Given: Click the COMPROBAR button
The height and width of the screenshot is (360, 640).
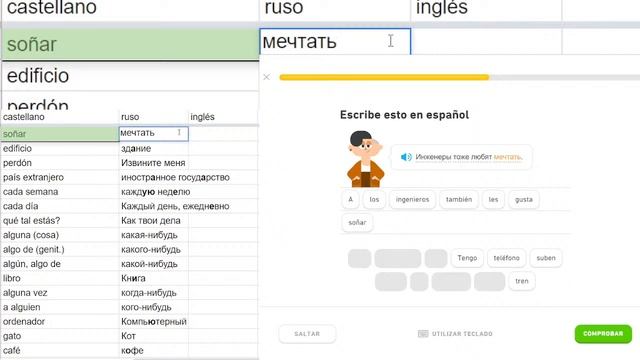Looking at the screenshot, I should coord(603,334).
